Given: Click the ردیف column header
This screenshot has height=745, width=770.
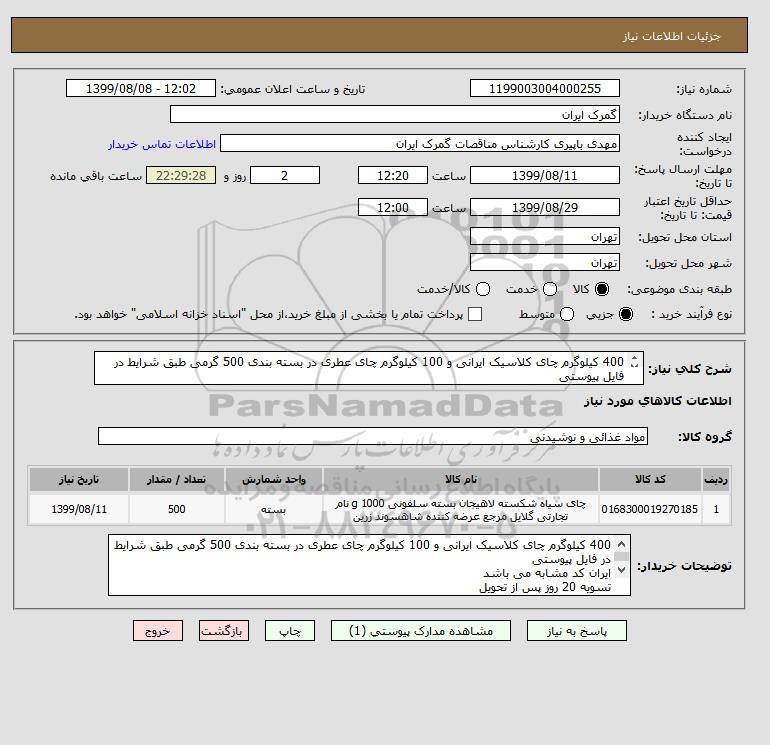Looking at the screenshot, I should pyautogui.click(x=716, y=479).
